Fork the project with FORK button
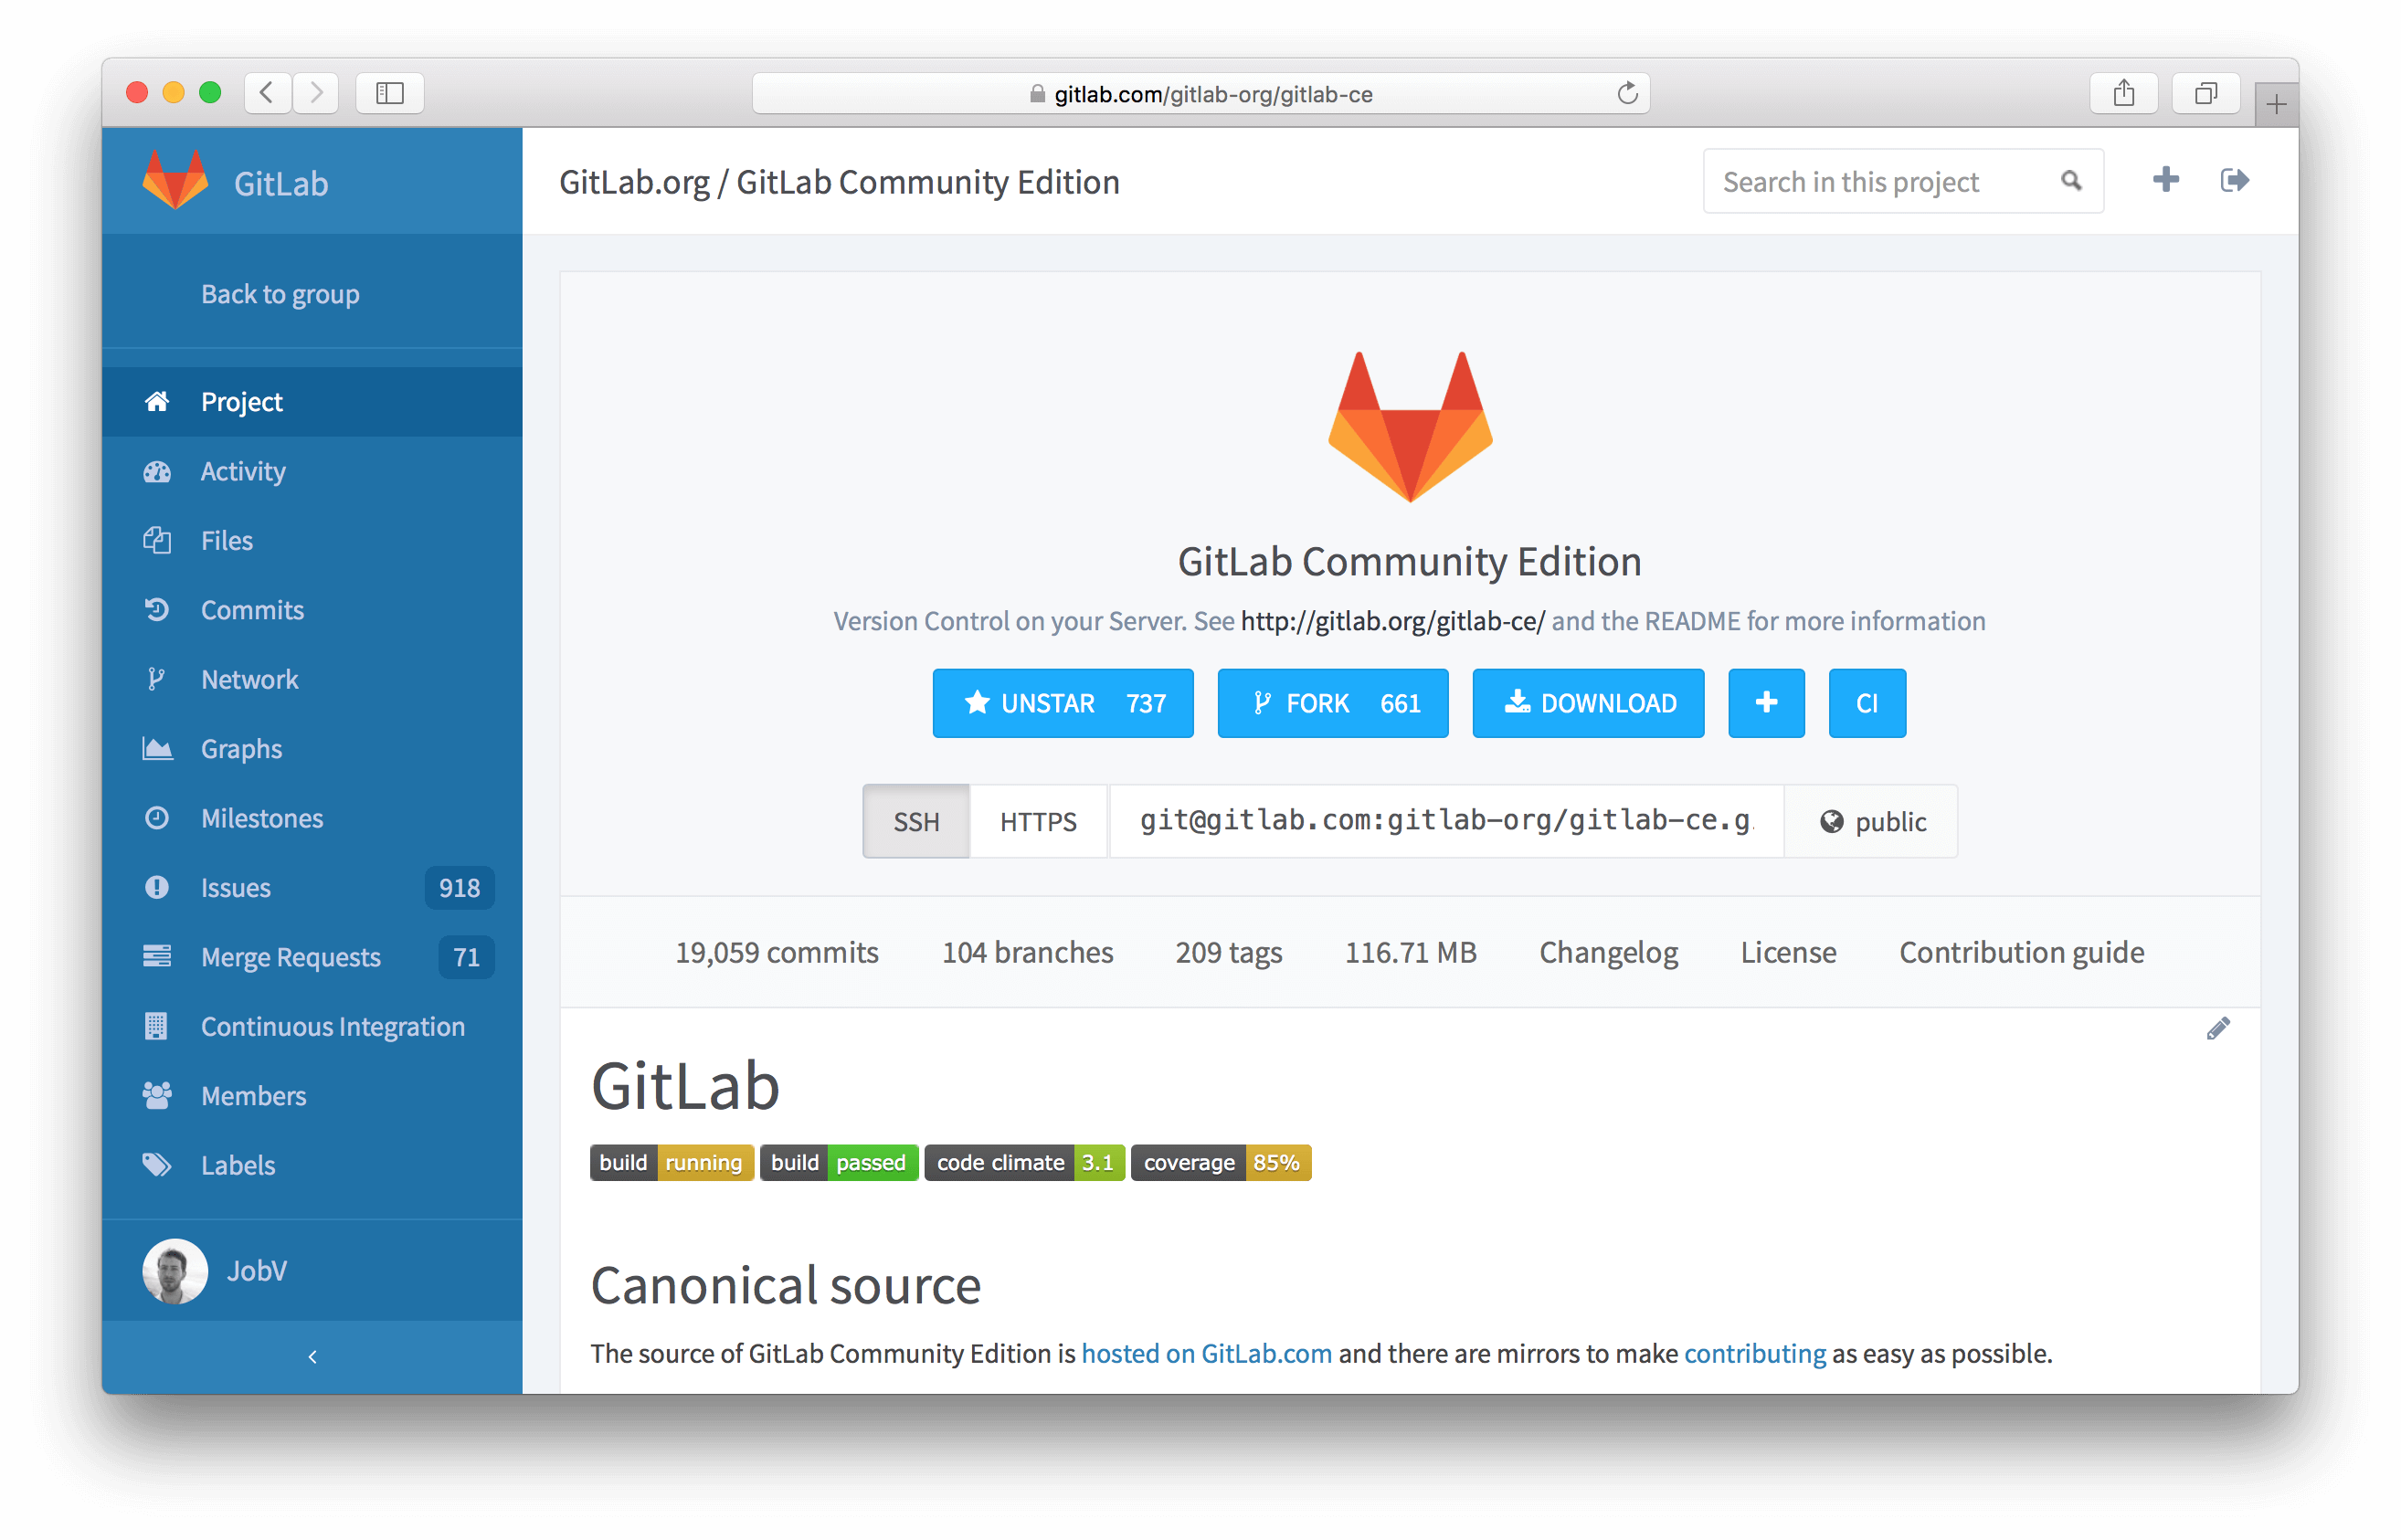The height and width of the screenshot is (1540, 2401). coord(1333,703)
